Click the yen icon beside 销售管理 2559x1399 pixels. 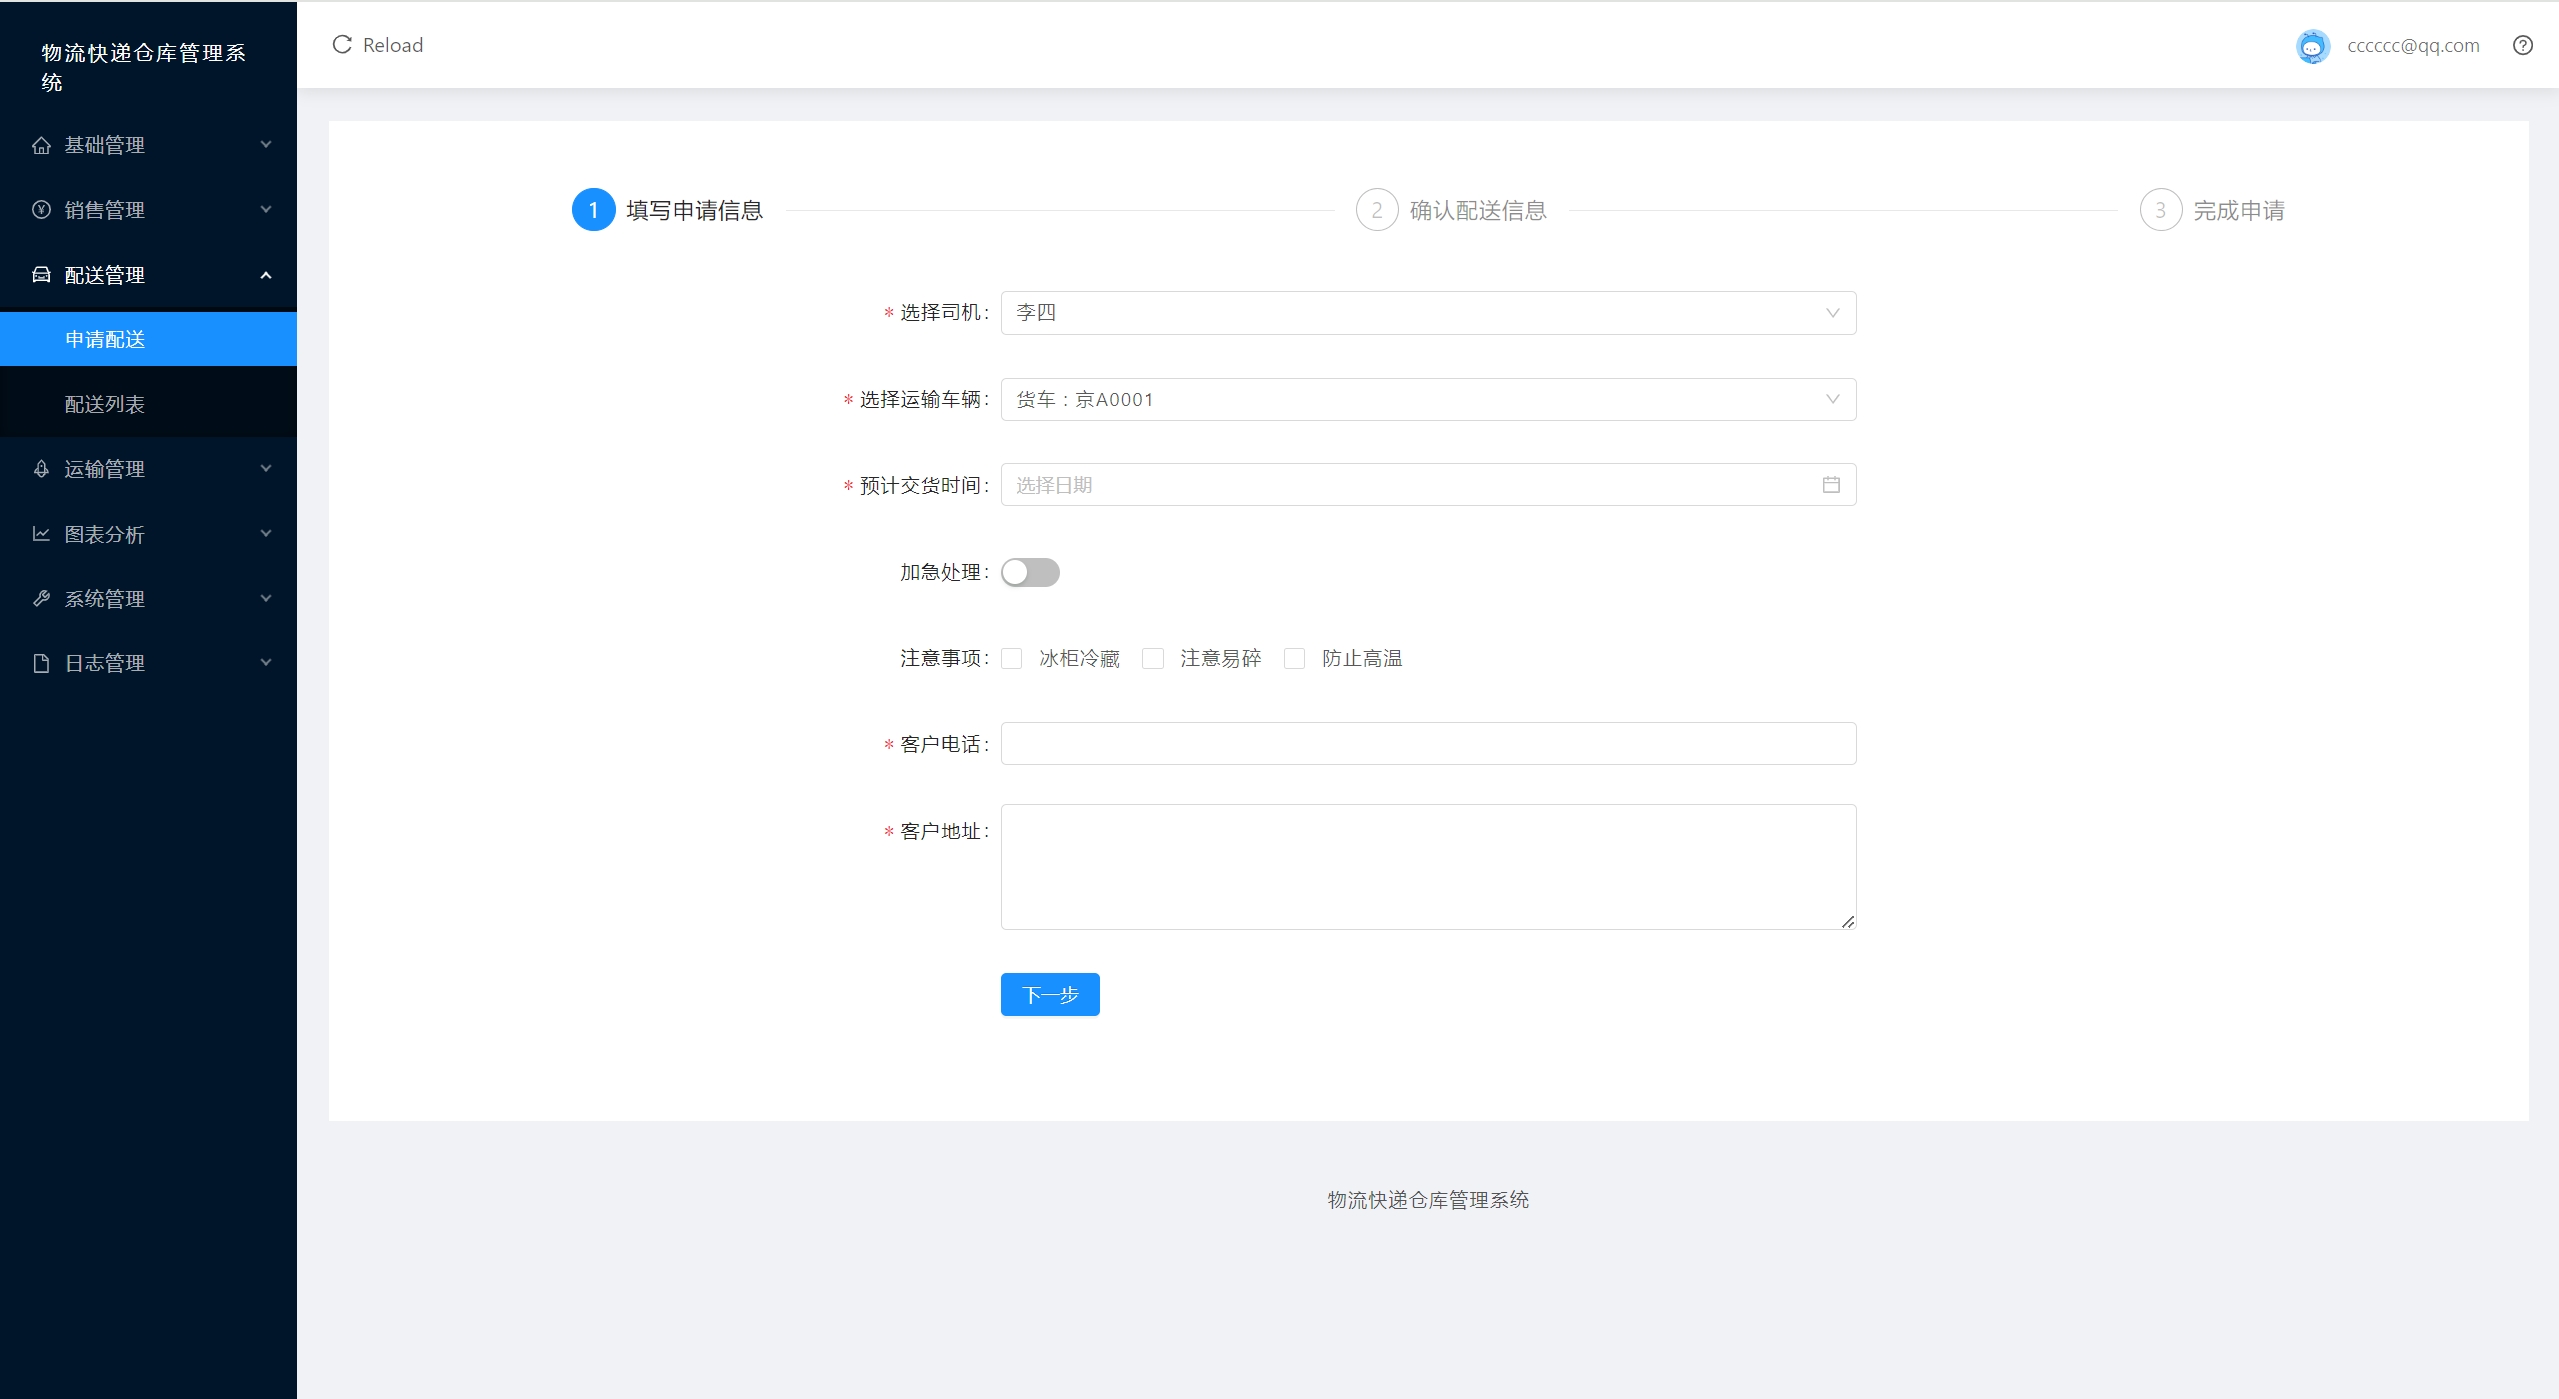click(x=41, y=210)
